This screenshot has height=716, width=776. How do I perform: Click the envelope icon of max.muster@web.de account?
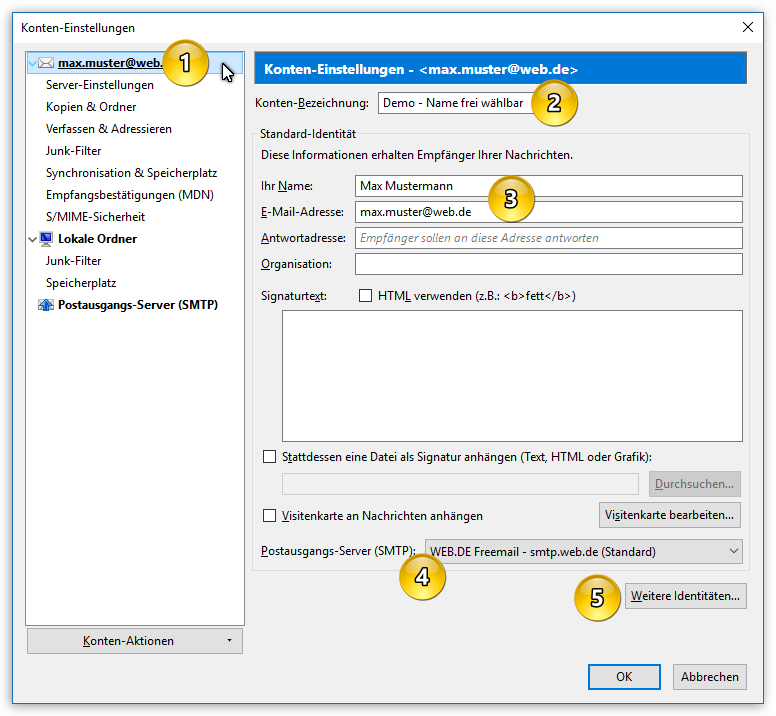tap(46, 63)
